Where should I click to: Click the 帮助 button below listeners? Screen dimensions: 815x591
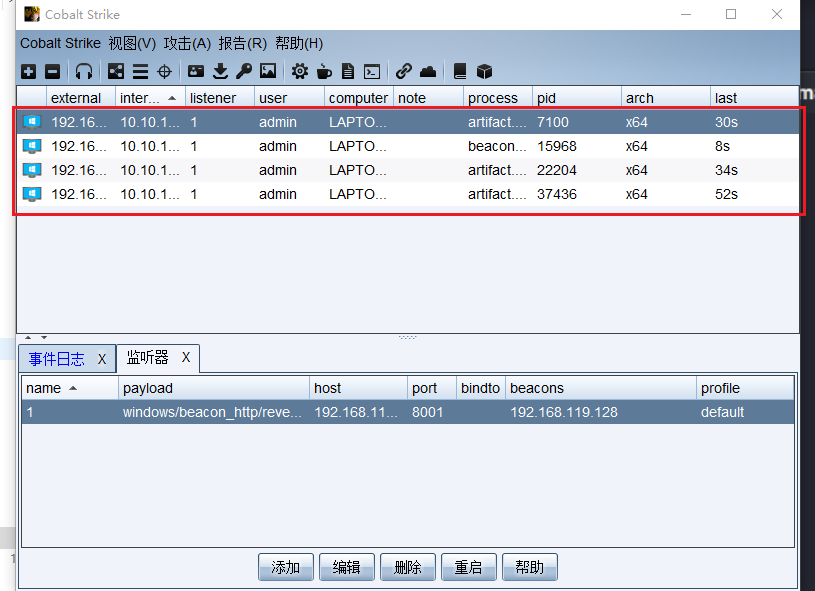pos(530,567)
